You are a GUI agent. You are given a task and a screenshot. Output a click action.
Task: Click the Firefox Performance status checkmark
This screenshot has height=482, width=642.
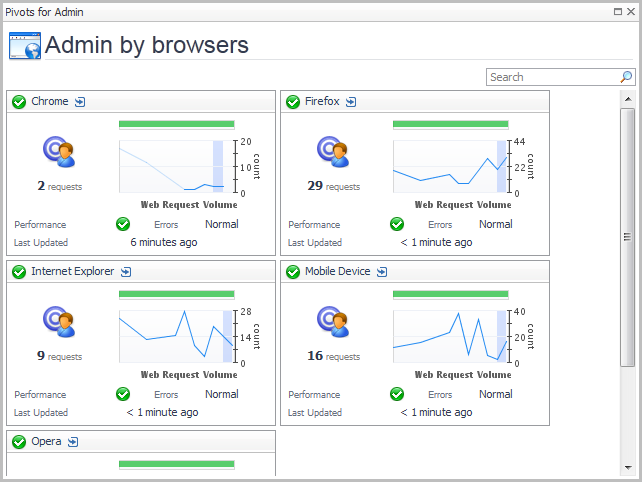coord(397,224)
